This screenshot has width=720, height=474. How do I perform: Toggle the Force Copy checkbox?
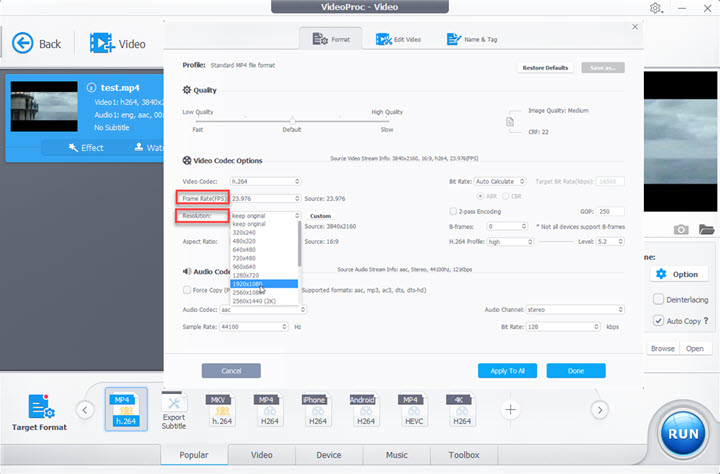coord(187,290)
